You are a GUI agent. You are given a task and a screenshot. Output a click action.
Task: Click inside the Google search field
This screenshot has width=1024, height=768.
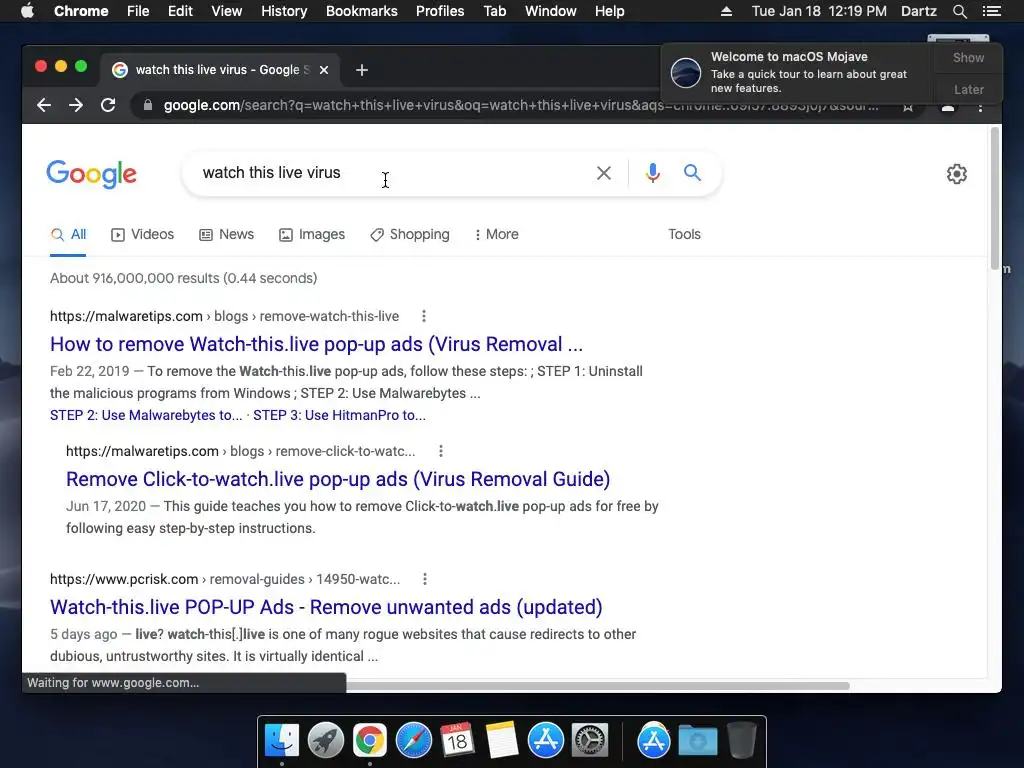[392, 173]
